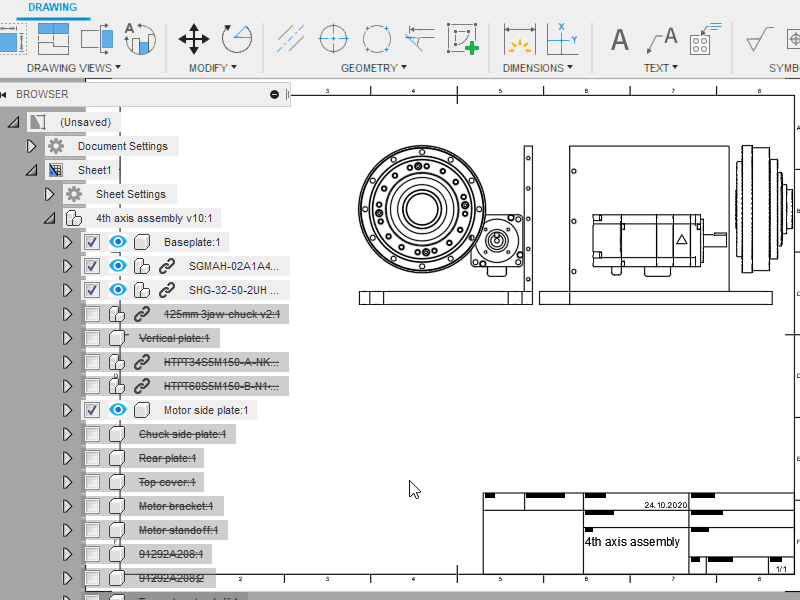This screenshot has height=600, width=800.
Task: Hide Motor side plate:1 using eye icon
Action: click(x=118, y=410)
